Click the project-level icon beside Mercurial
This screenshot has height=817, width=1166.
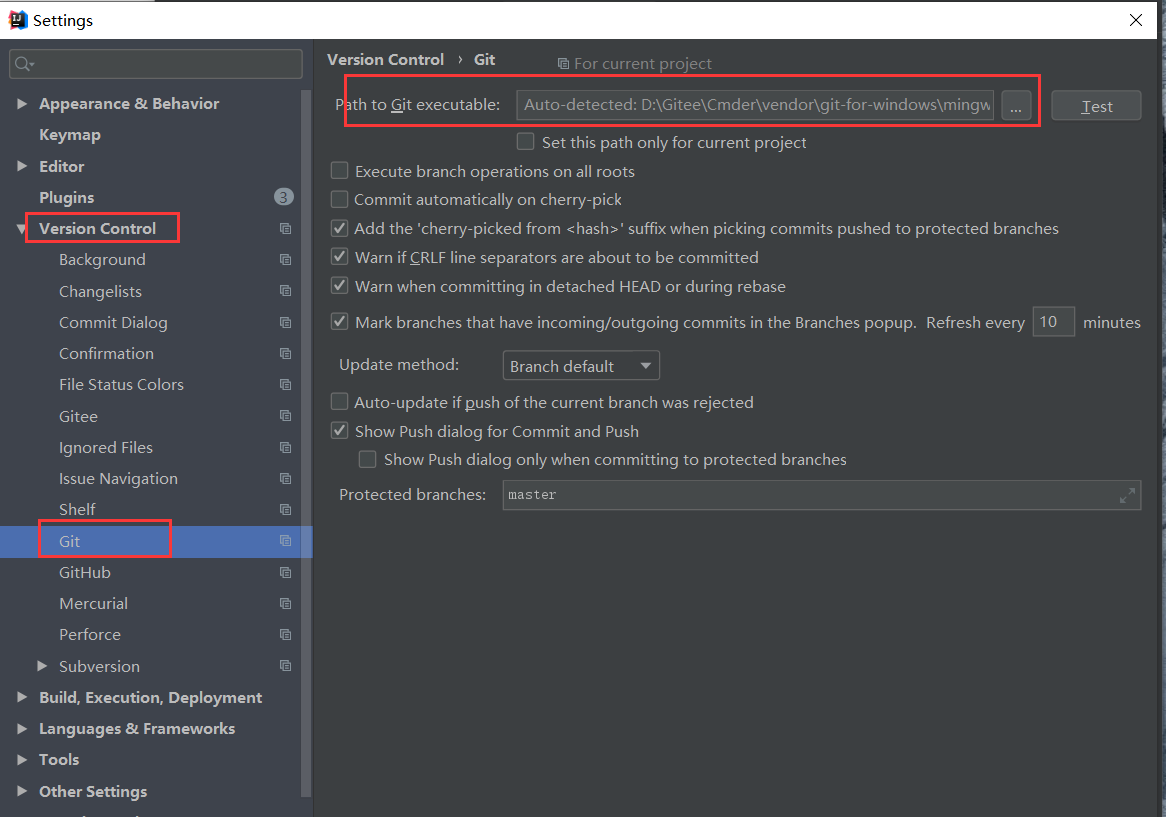coord(286,604)
